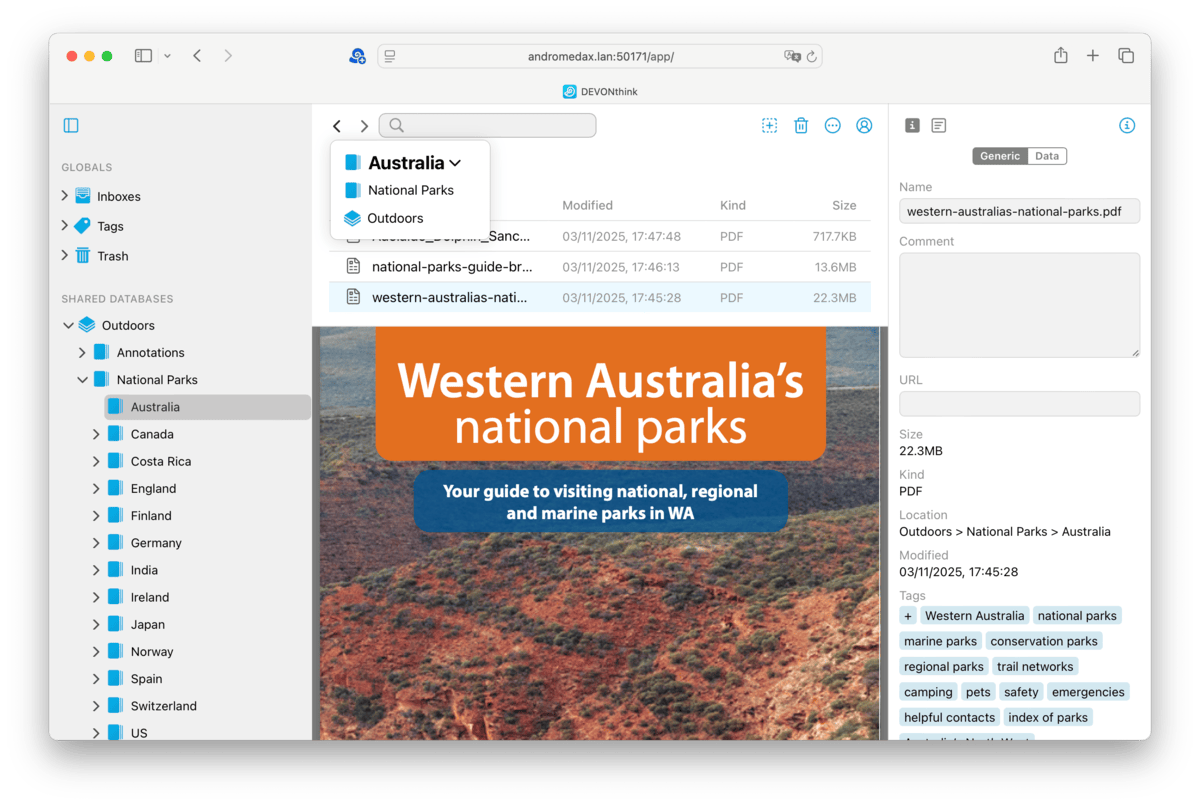Screen dimensions: 1200x805
Task: Choose Outdoors in the path popup
Action: pos(395,218)
